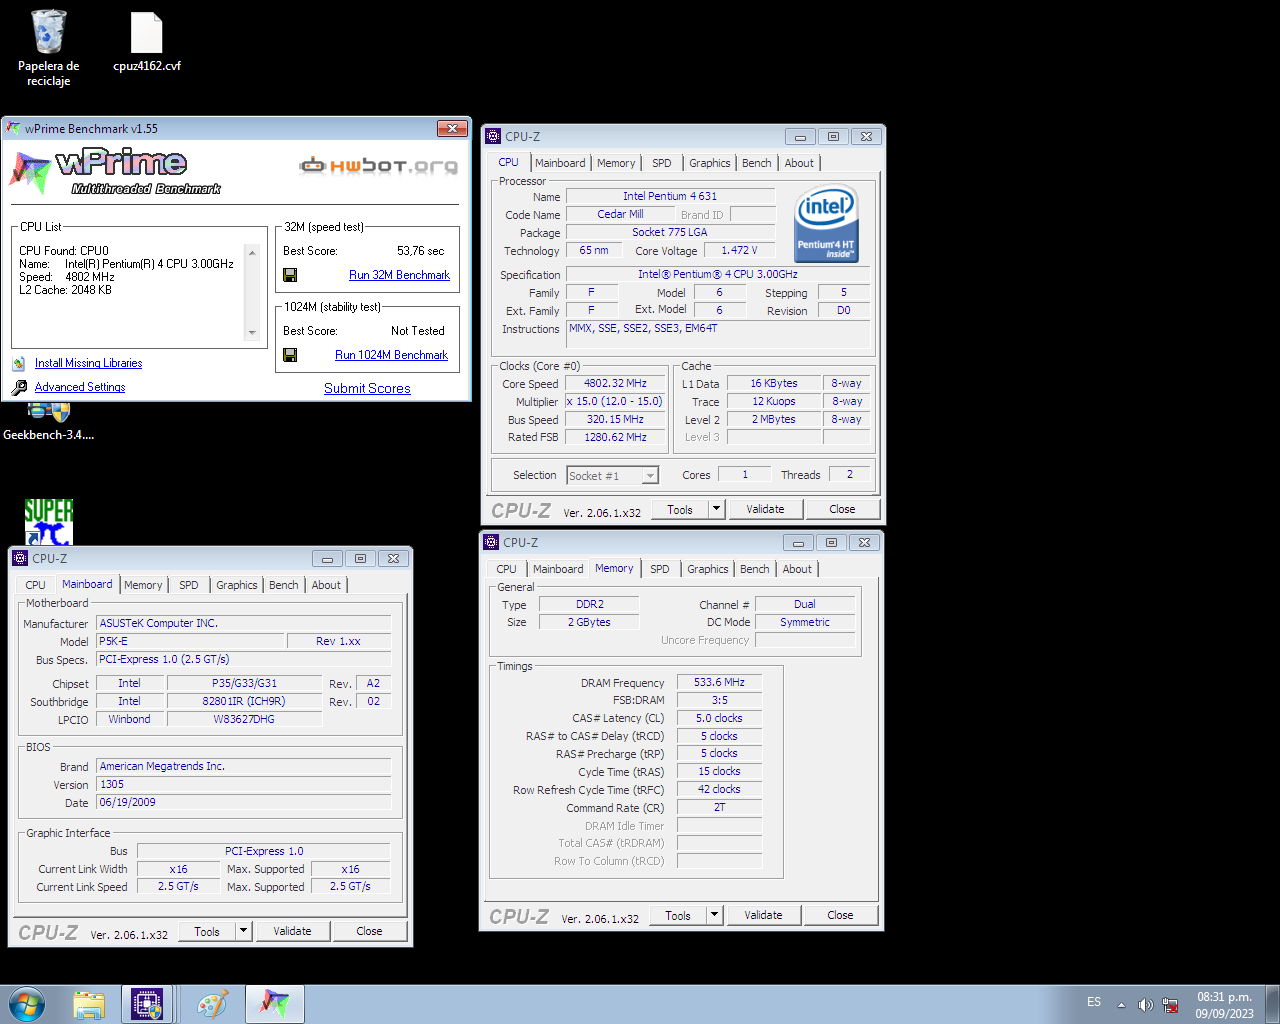Click Validate in the CPU tab window
This screenshot has width=1280, height=1024.
(x=765, y=509)
